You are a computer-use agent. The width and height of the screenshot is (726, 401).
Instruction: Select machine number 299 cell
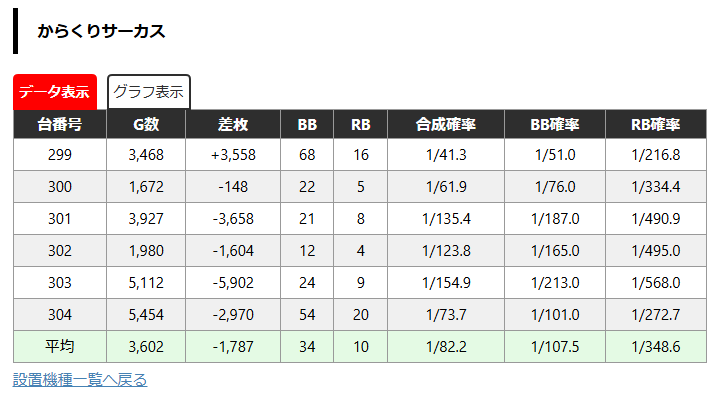60,155
